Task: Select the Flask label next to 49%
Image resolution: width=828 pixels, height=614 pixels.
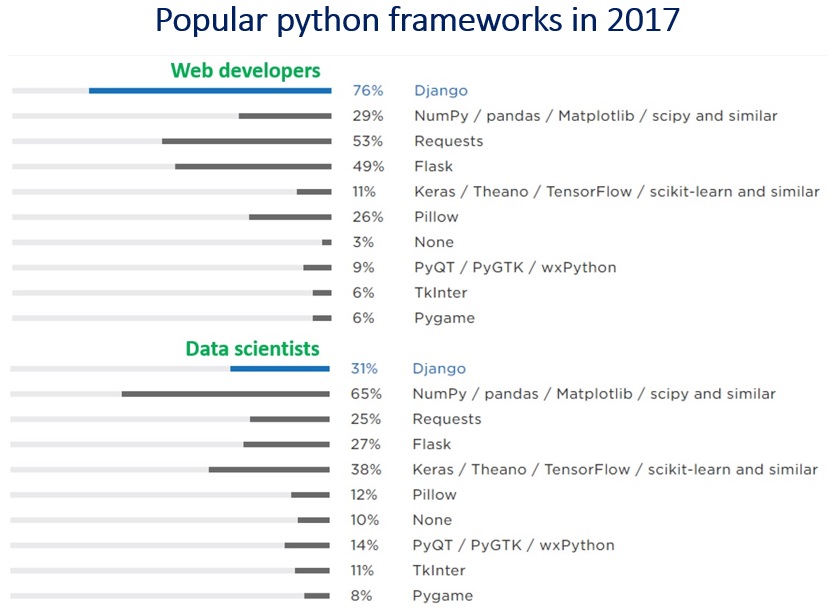Action: point(433,166)
